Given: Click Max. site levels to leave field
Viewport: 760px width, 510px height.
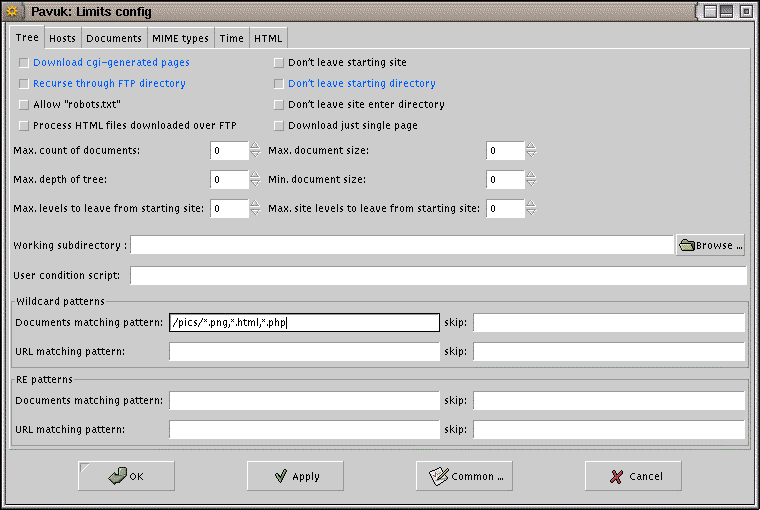Looking at the screenshot, I should point(506,208).
